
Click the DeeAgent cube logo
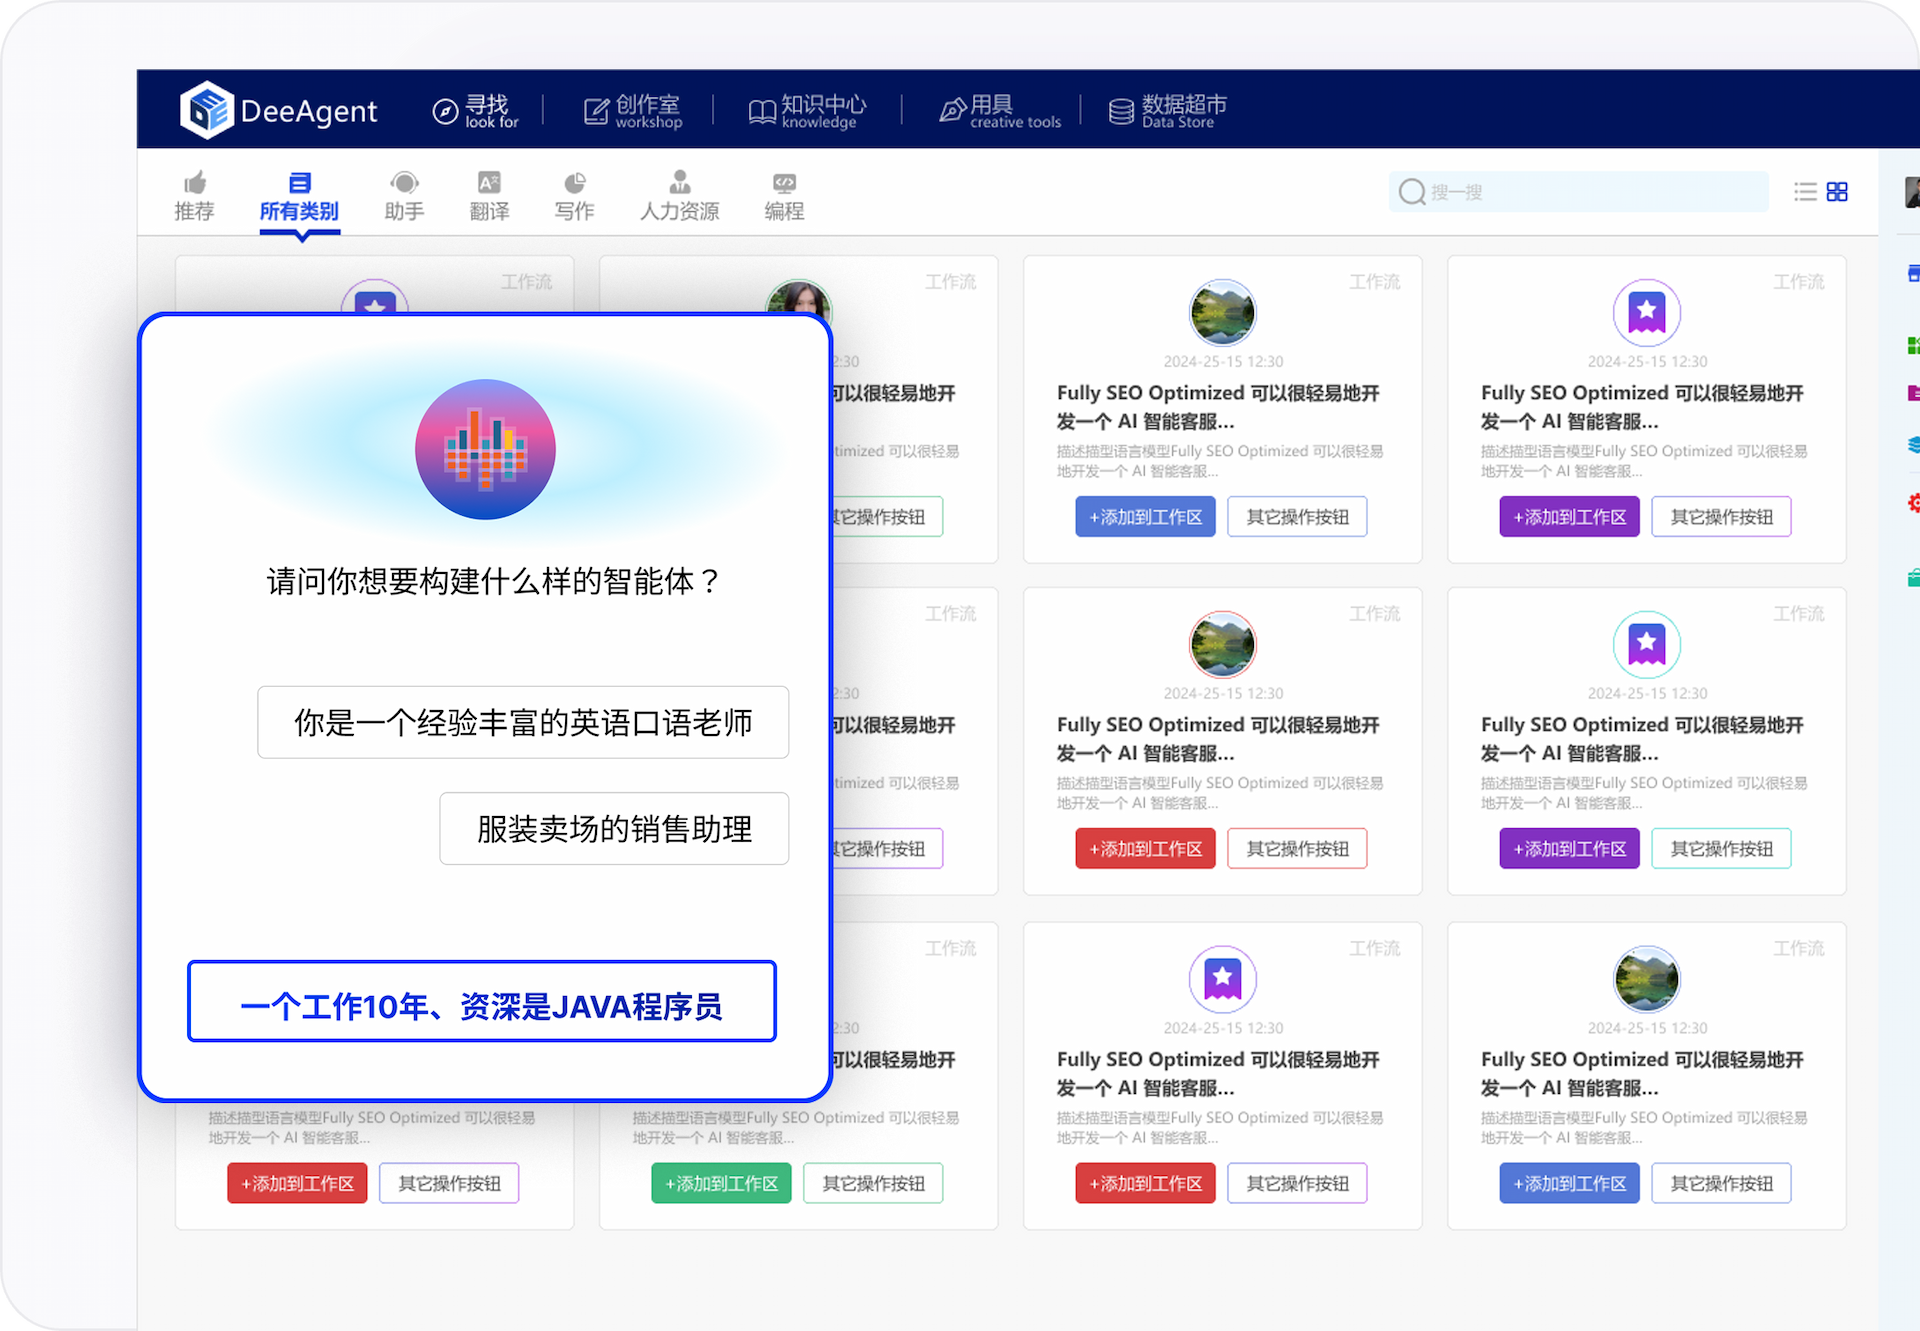point(207,110)
